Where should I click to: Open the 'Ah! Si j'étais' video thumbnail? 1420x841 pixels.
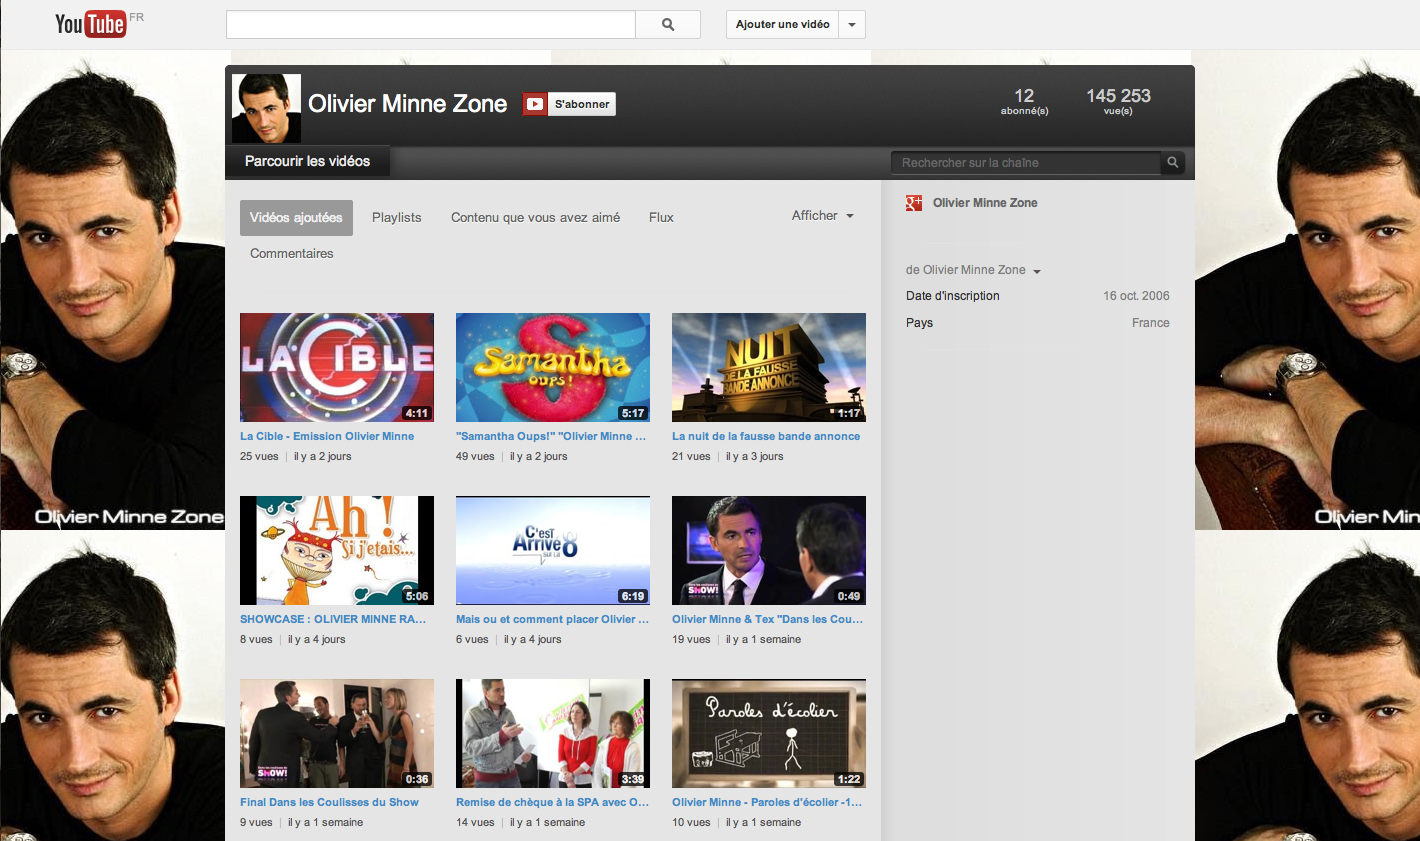pyautogui.click(x=337, y=550)
